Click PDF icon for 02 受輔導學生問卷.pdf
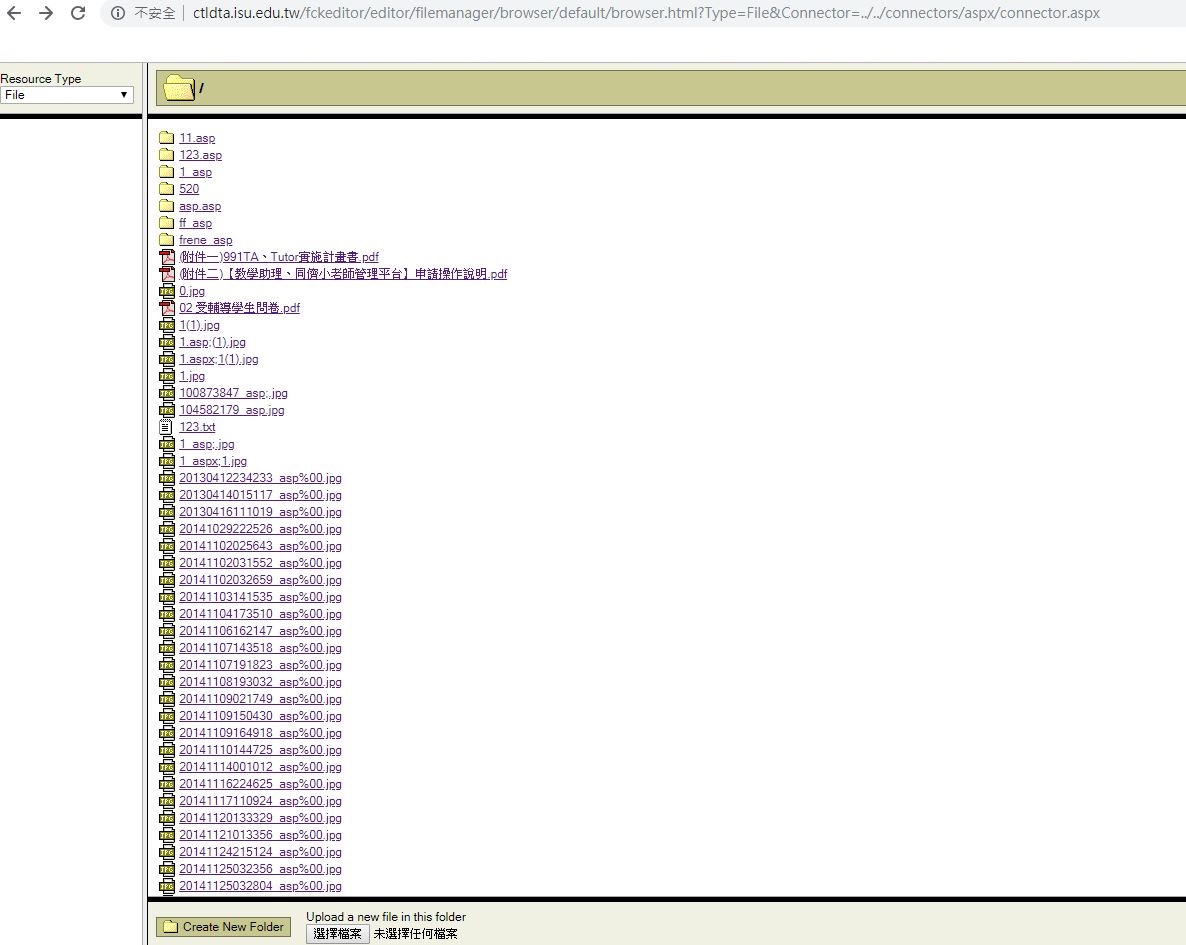1186x945 pixels. [166, 308]
